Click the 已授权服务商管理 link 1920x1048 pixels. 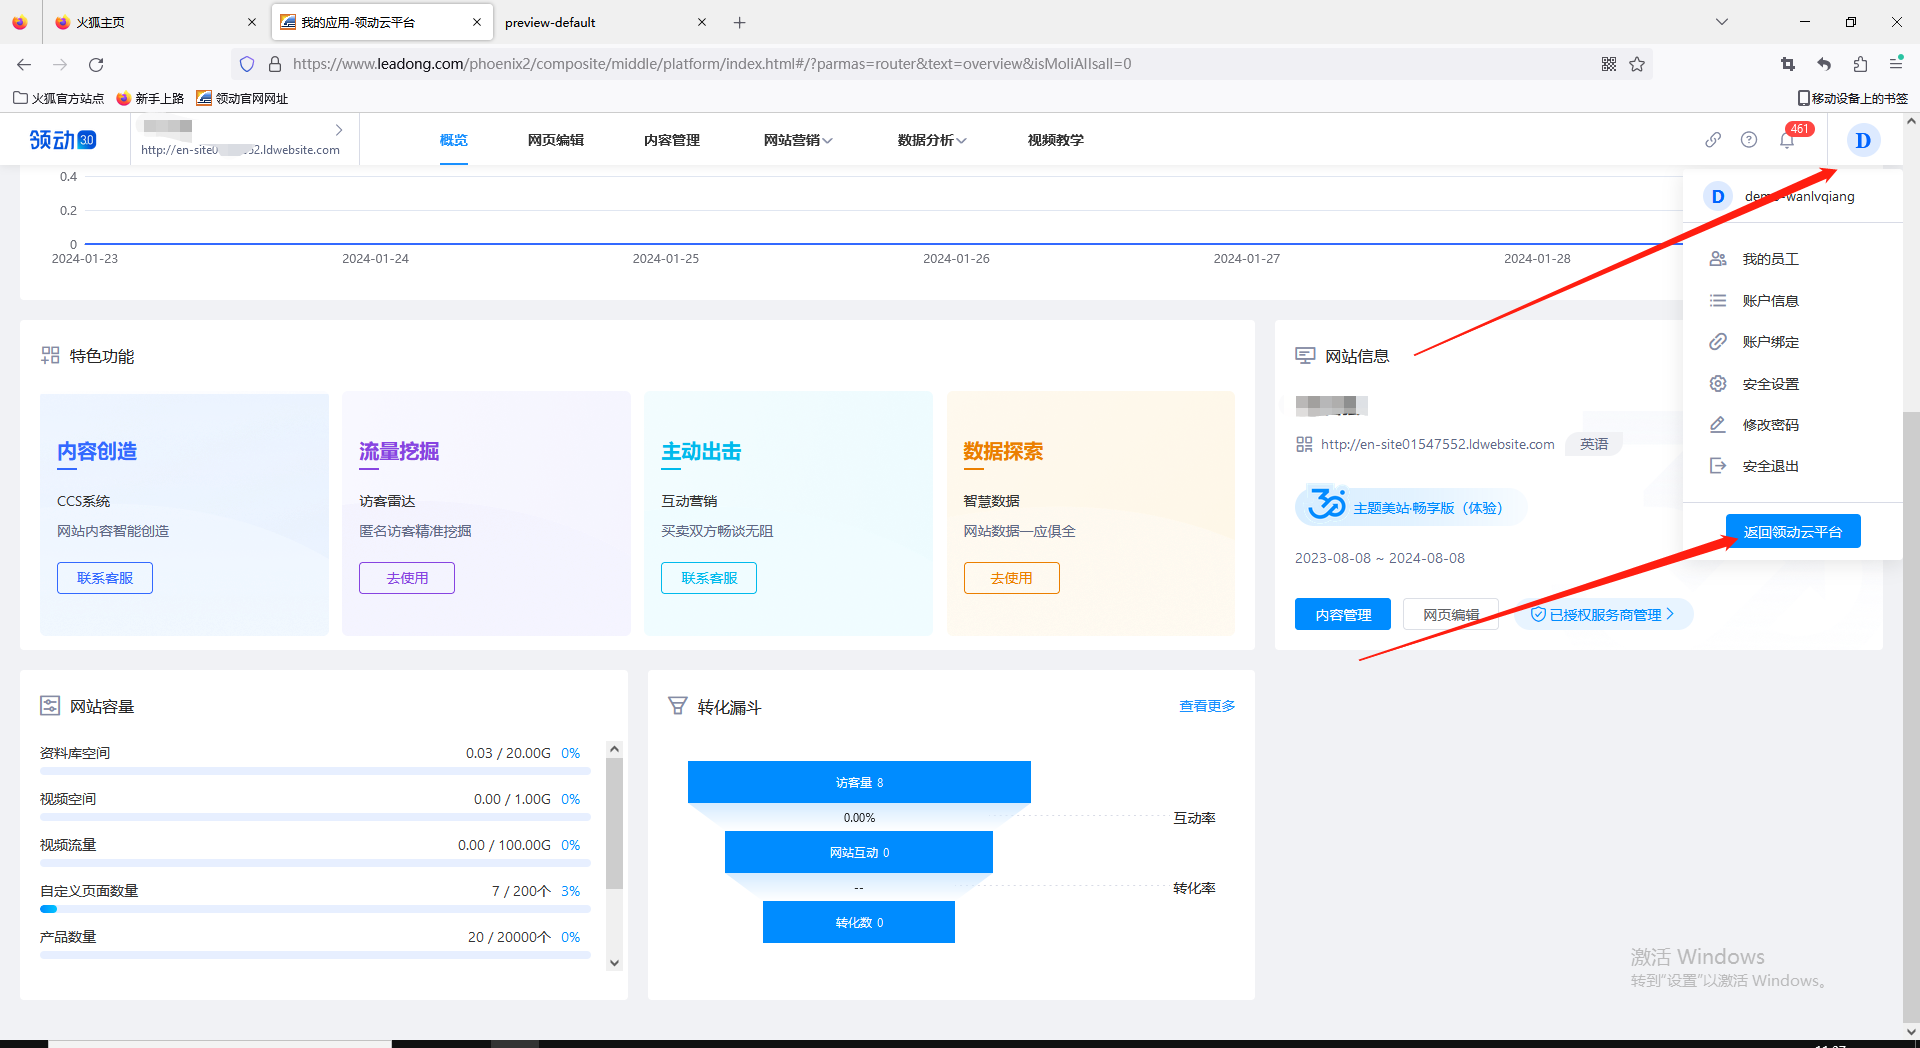click(x=1604, y=615)
